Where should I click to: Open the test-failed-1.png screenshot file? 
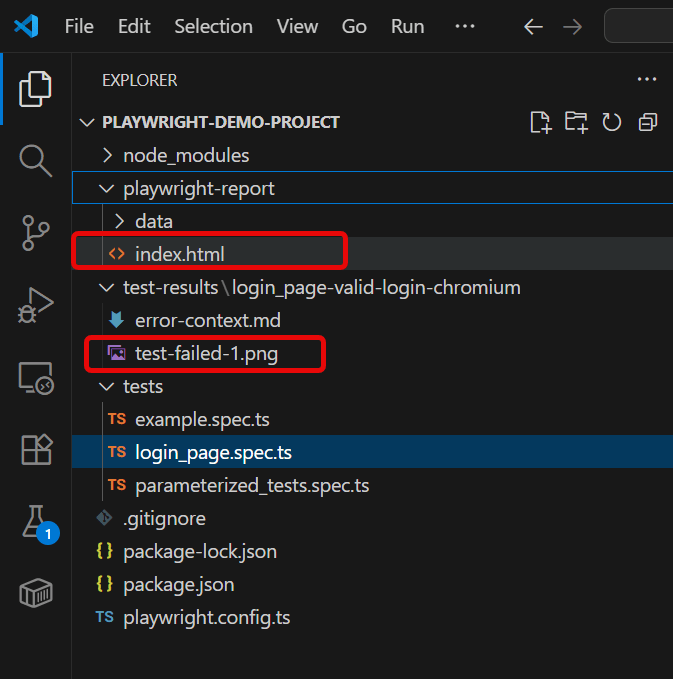tap(206, 353)
